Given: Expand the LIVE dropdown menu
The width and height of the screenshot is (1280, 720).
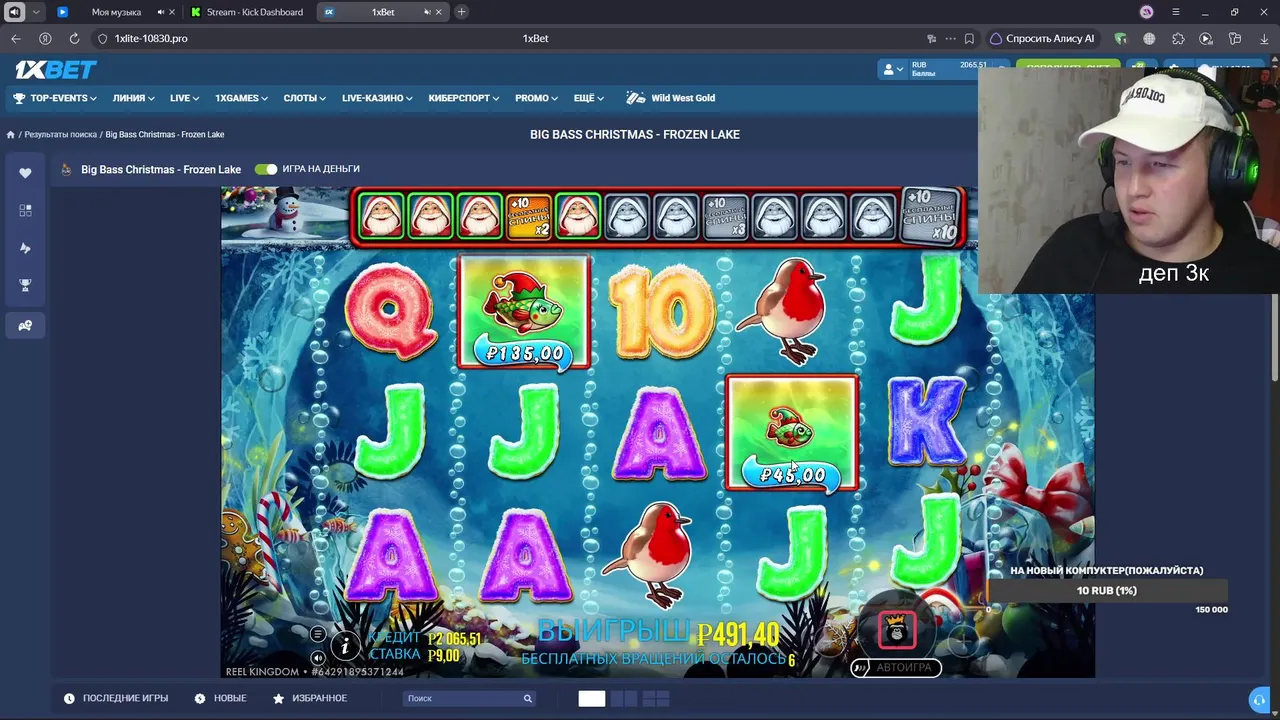Looking at the screenshot, I should tap(185, 98).
